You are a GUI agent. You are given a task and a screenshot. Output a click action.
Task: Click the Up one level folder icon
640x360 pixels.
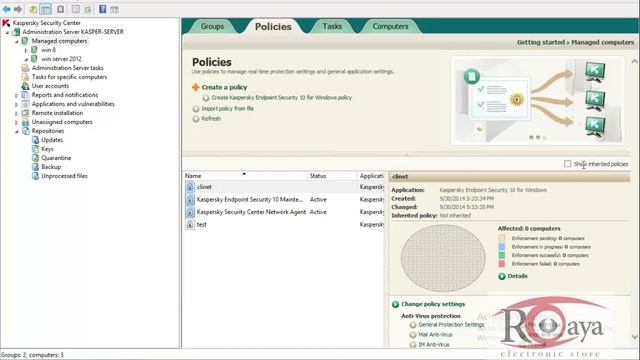(x=33, y=9)
